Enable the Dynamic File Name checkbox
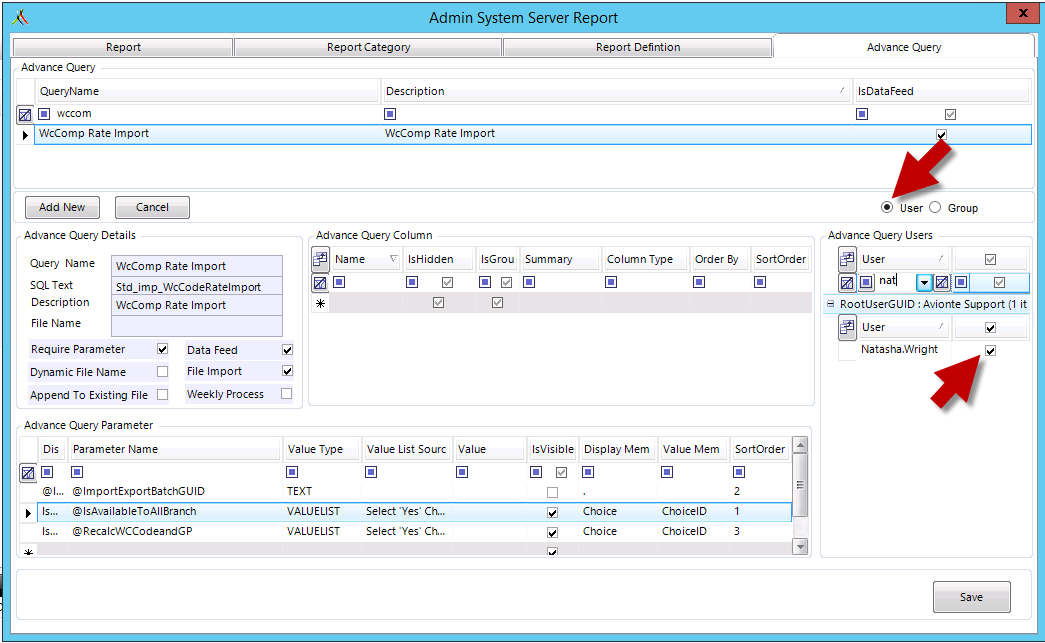 tap(162, 372)
